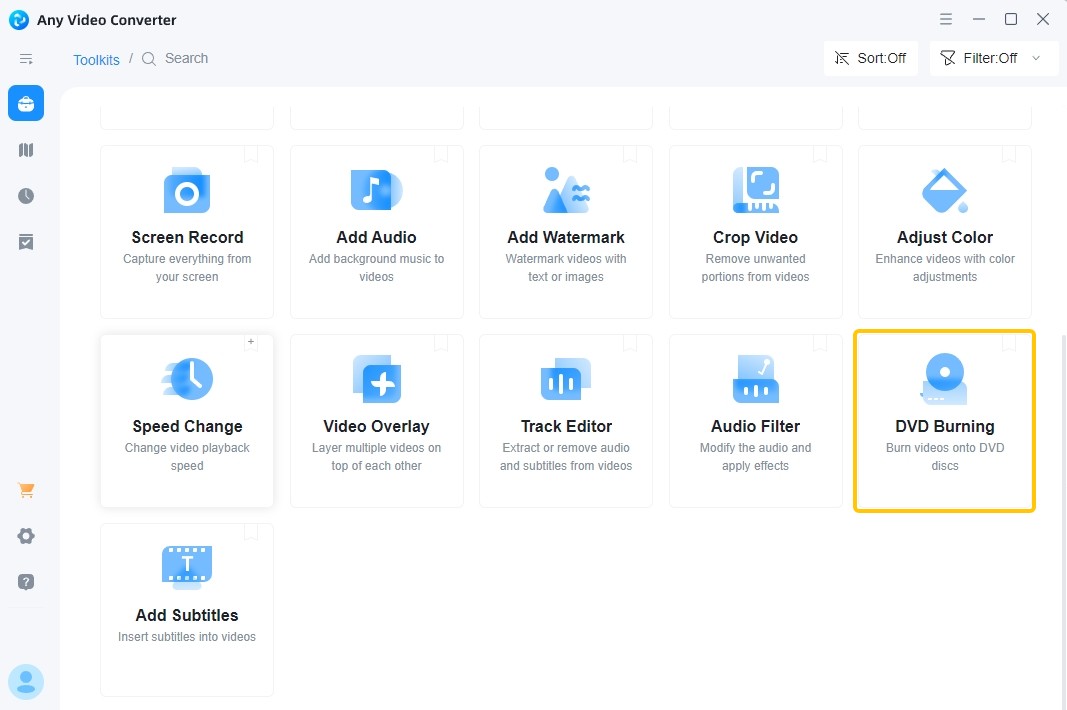Screen dimensions: 1067x710
Task: Open the history view in the sidebar
Action: pyautogui.click(x=25, y=196)
